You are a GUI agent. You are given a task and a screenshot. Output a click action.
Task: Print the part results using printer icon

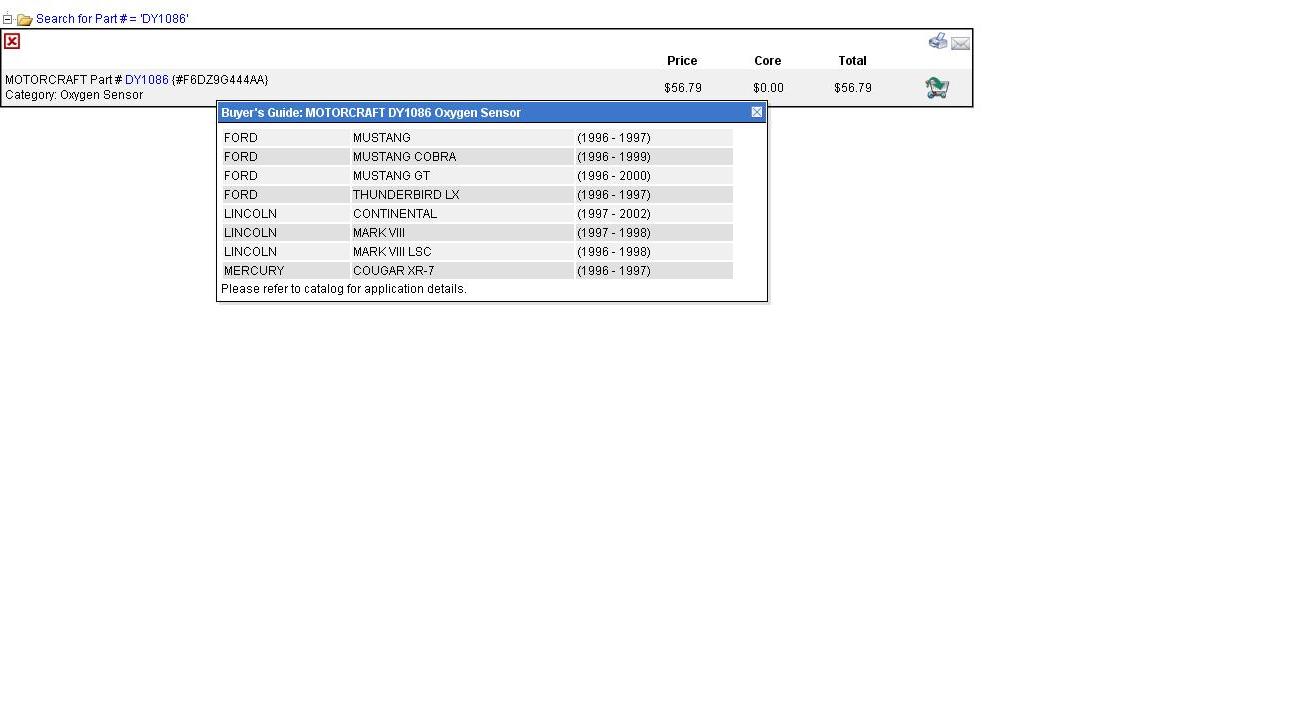(937, 41)
